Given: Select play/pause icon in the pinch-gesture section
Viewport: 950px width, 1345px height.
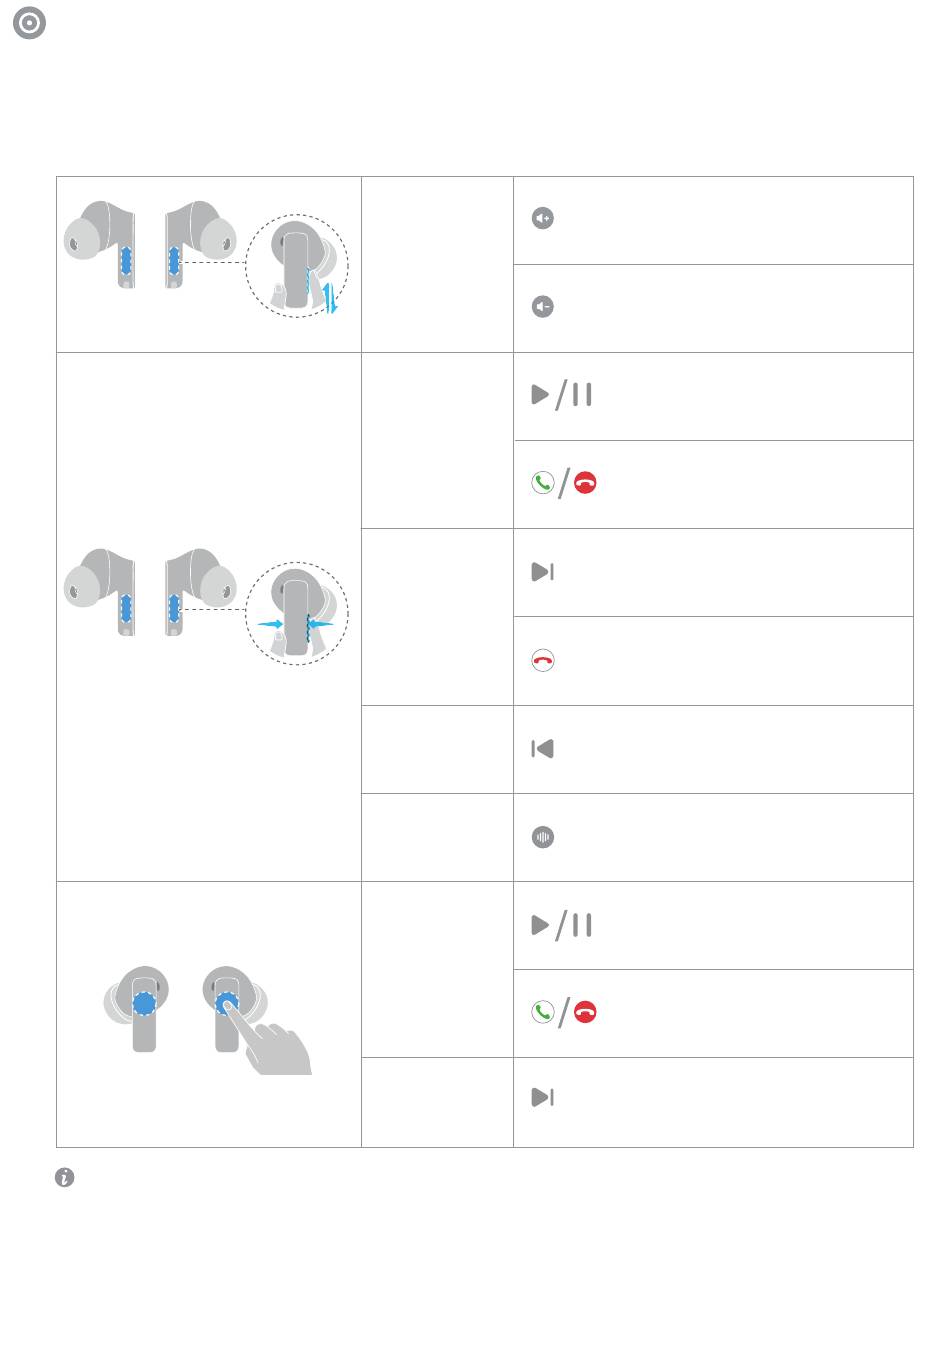Looking at the screenshot, I should click(561, 394).
